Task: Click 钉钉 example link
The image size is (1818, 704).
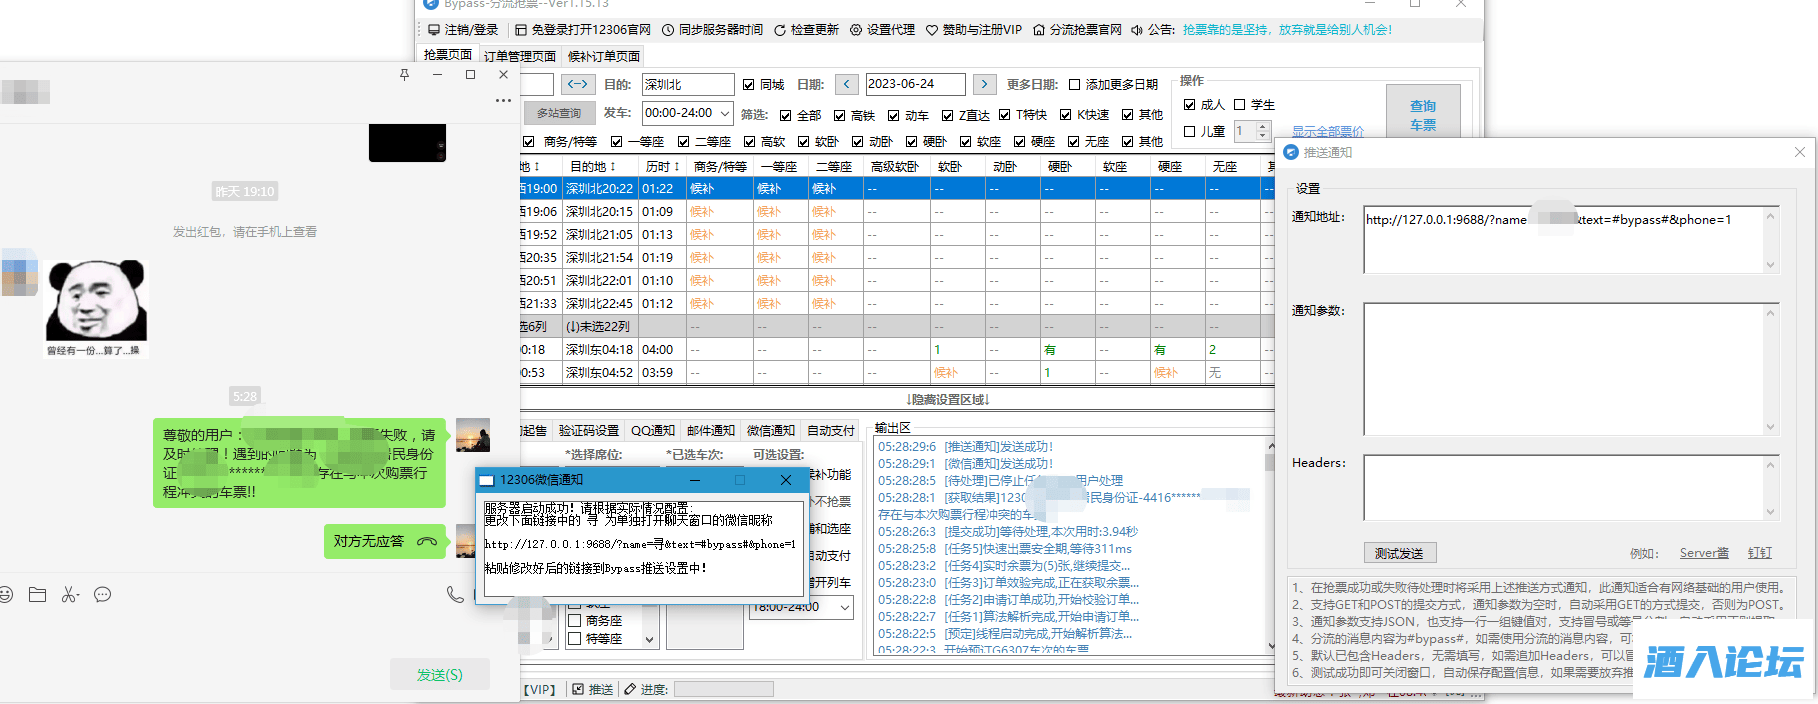Action: pyautogui.click(x=1760, y=553)
